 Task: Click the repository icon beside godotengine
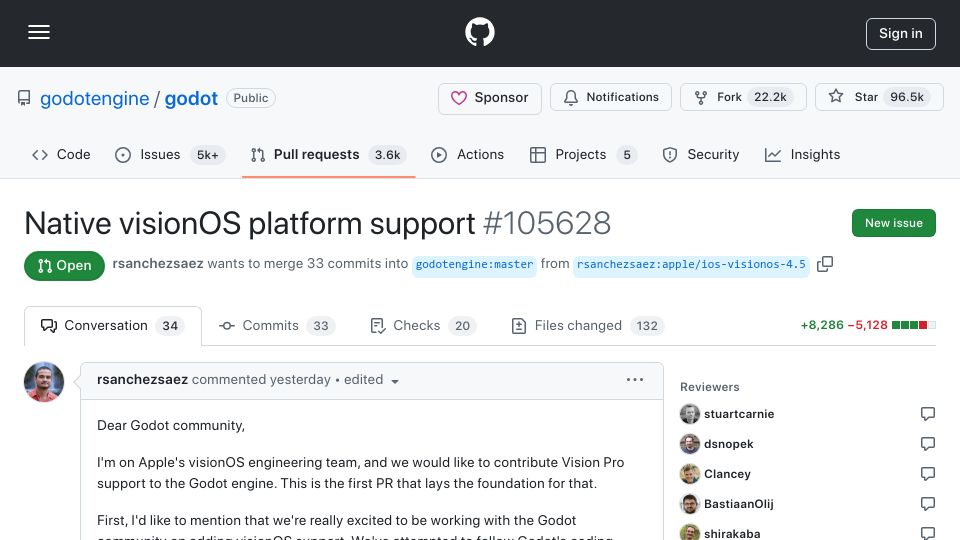click(24, 98)
